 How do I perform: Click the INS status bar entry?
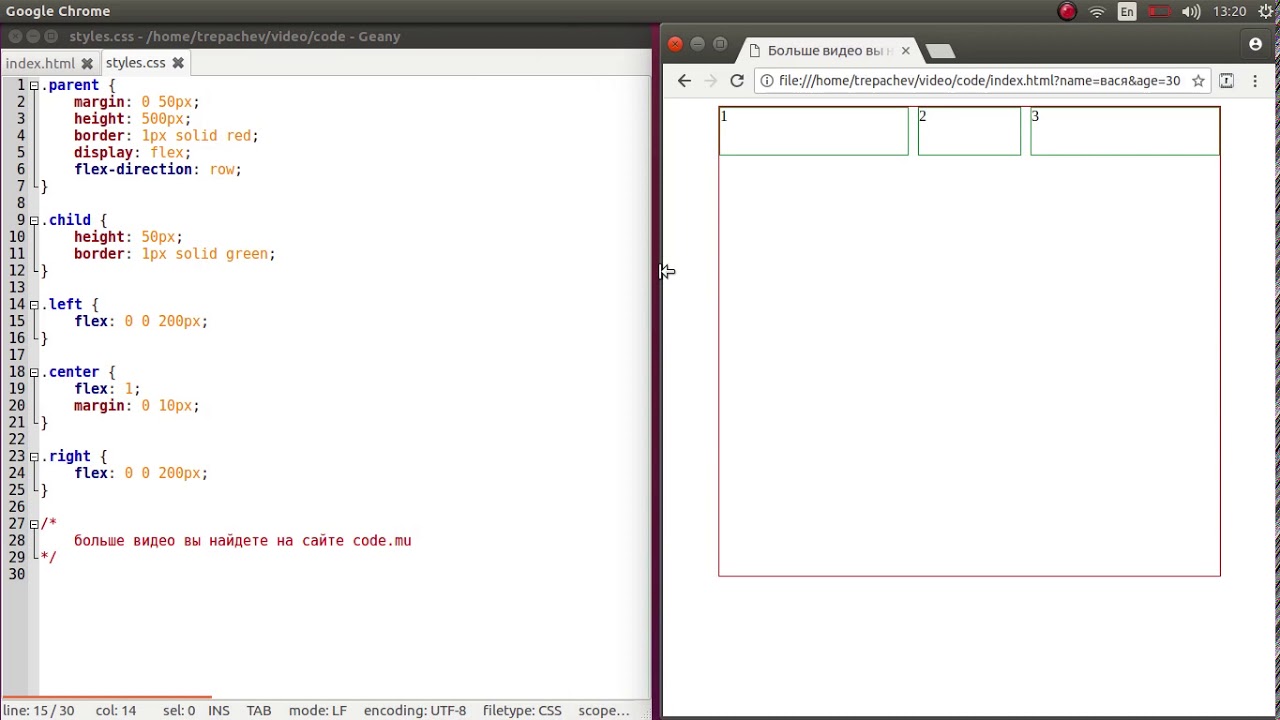pos(219,710)
